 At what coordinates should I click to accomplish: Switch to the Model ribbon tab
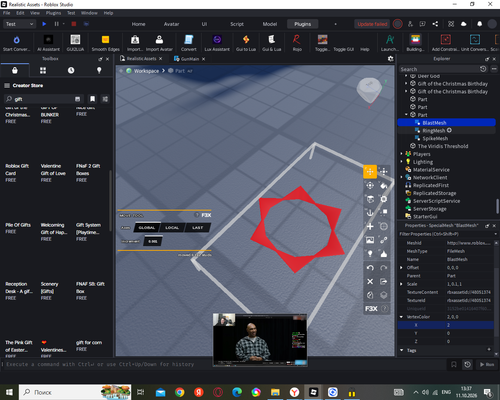click(270, 24)
